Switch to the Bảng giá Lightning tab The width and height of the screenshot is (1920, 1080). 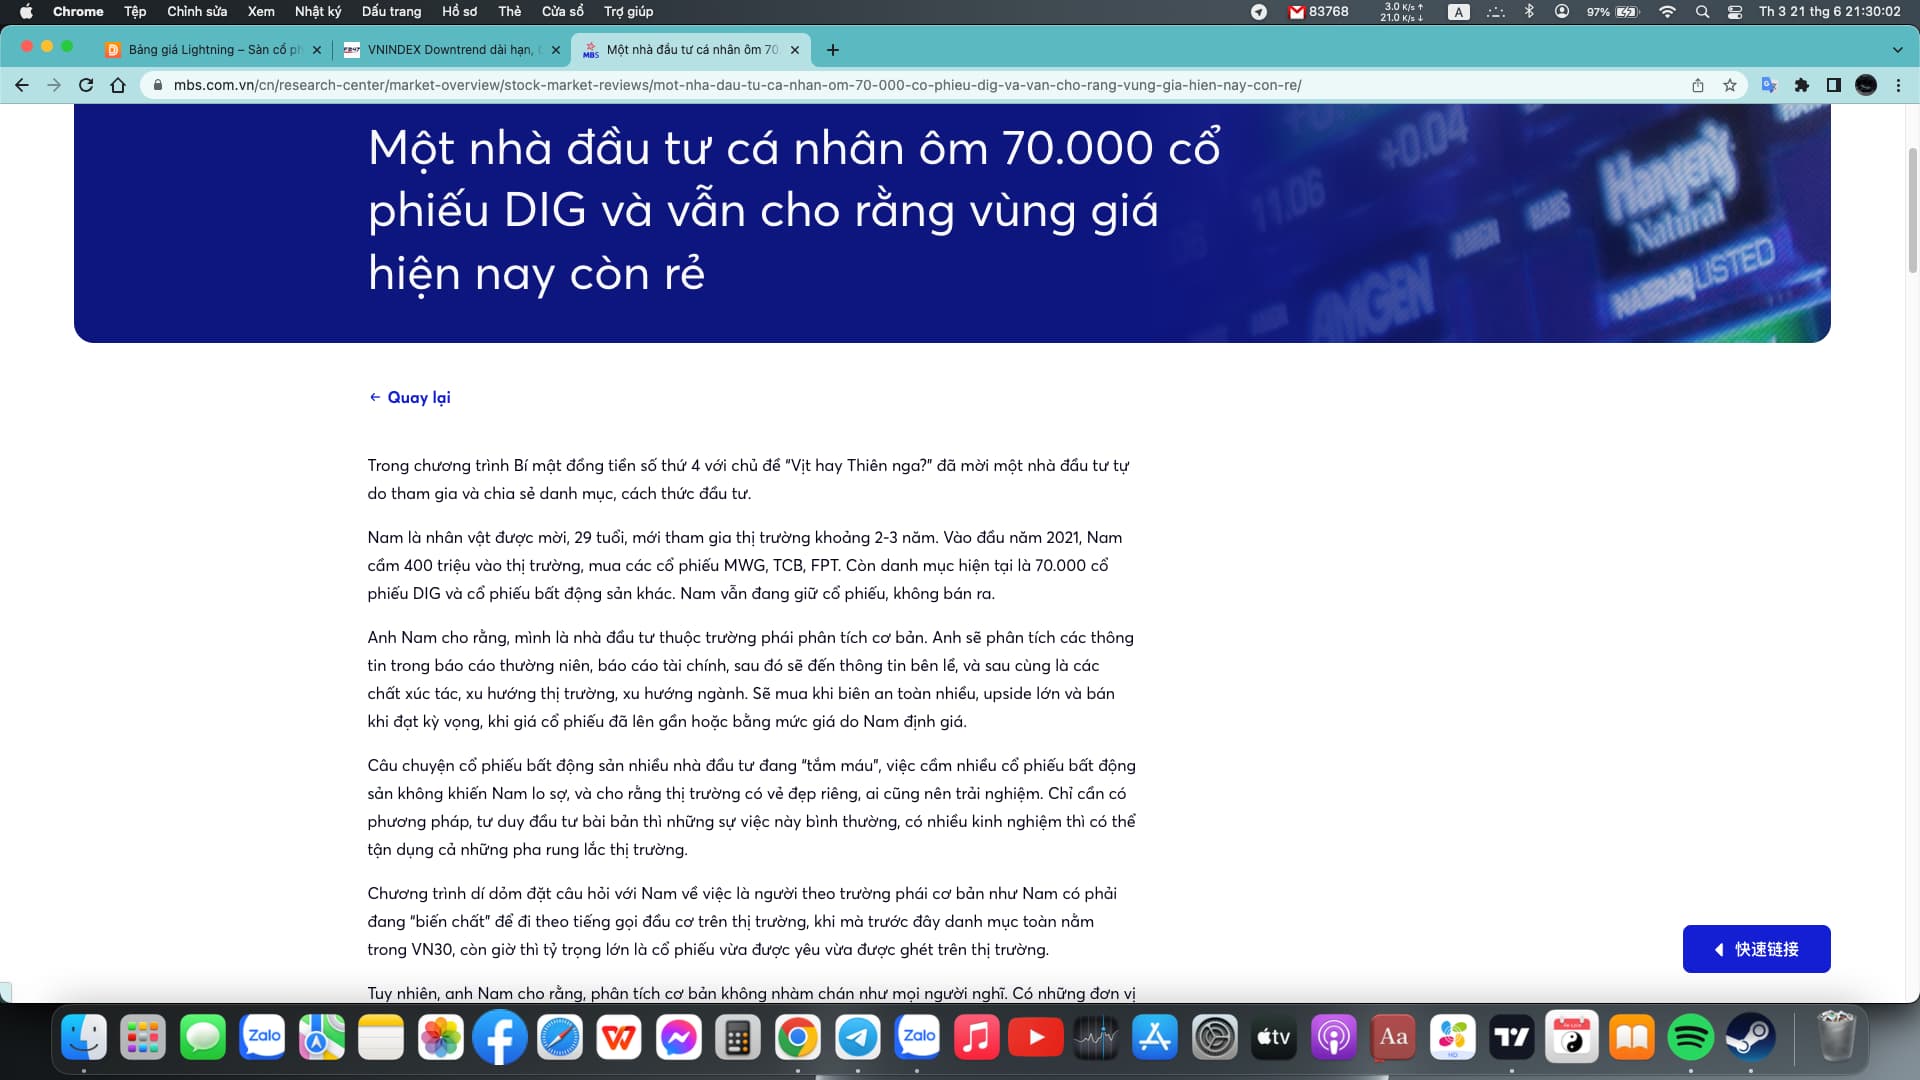coord(213,50)
